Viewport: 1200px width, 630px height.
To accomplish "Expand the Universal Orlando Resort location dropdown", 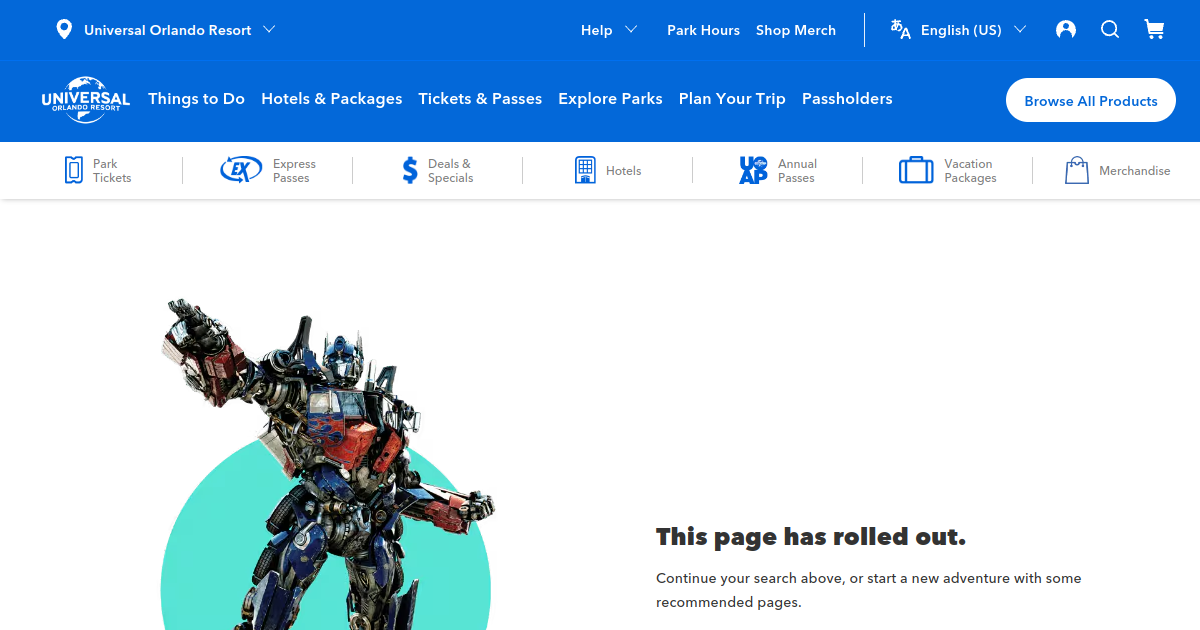I will (166, 30).
